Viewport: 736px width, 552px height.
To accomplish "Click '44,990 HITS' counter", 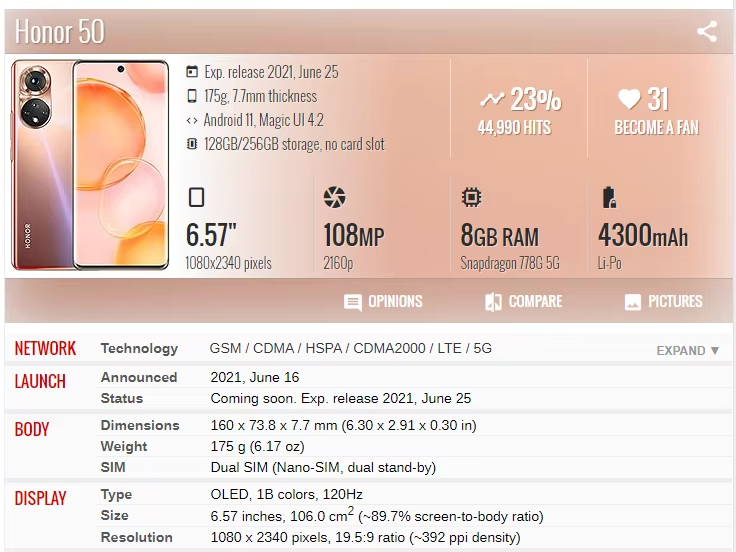I will coord(514,128).
